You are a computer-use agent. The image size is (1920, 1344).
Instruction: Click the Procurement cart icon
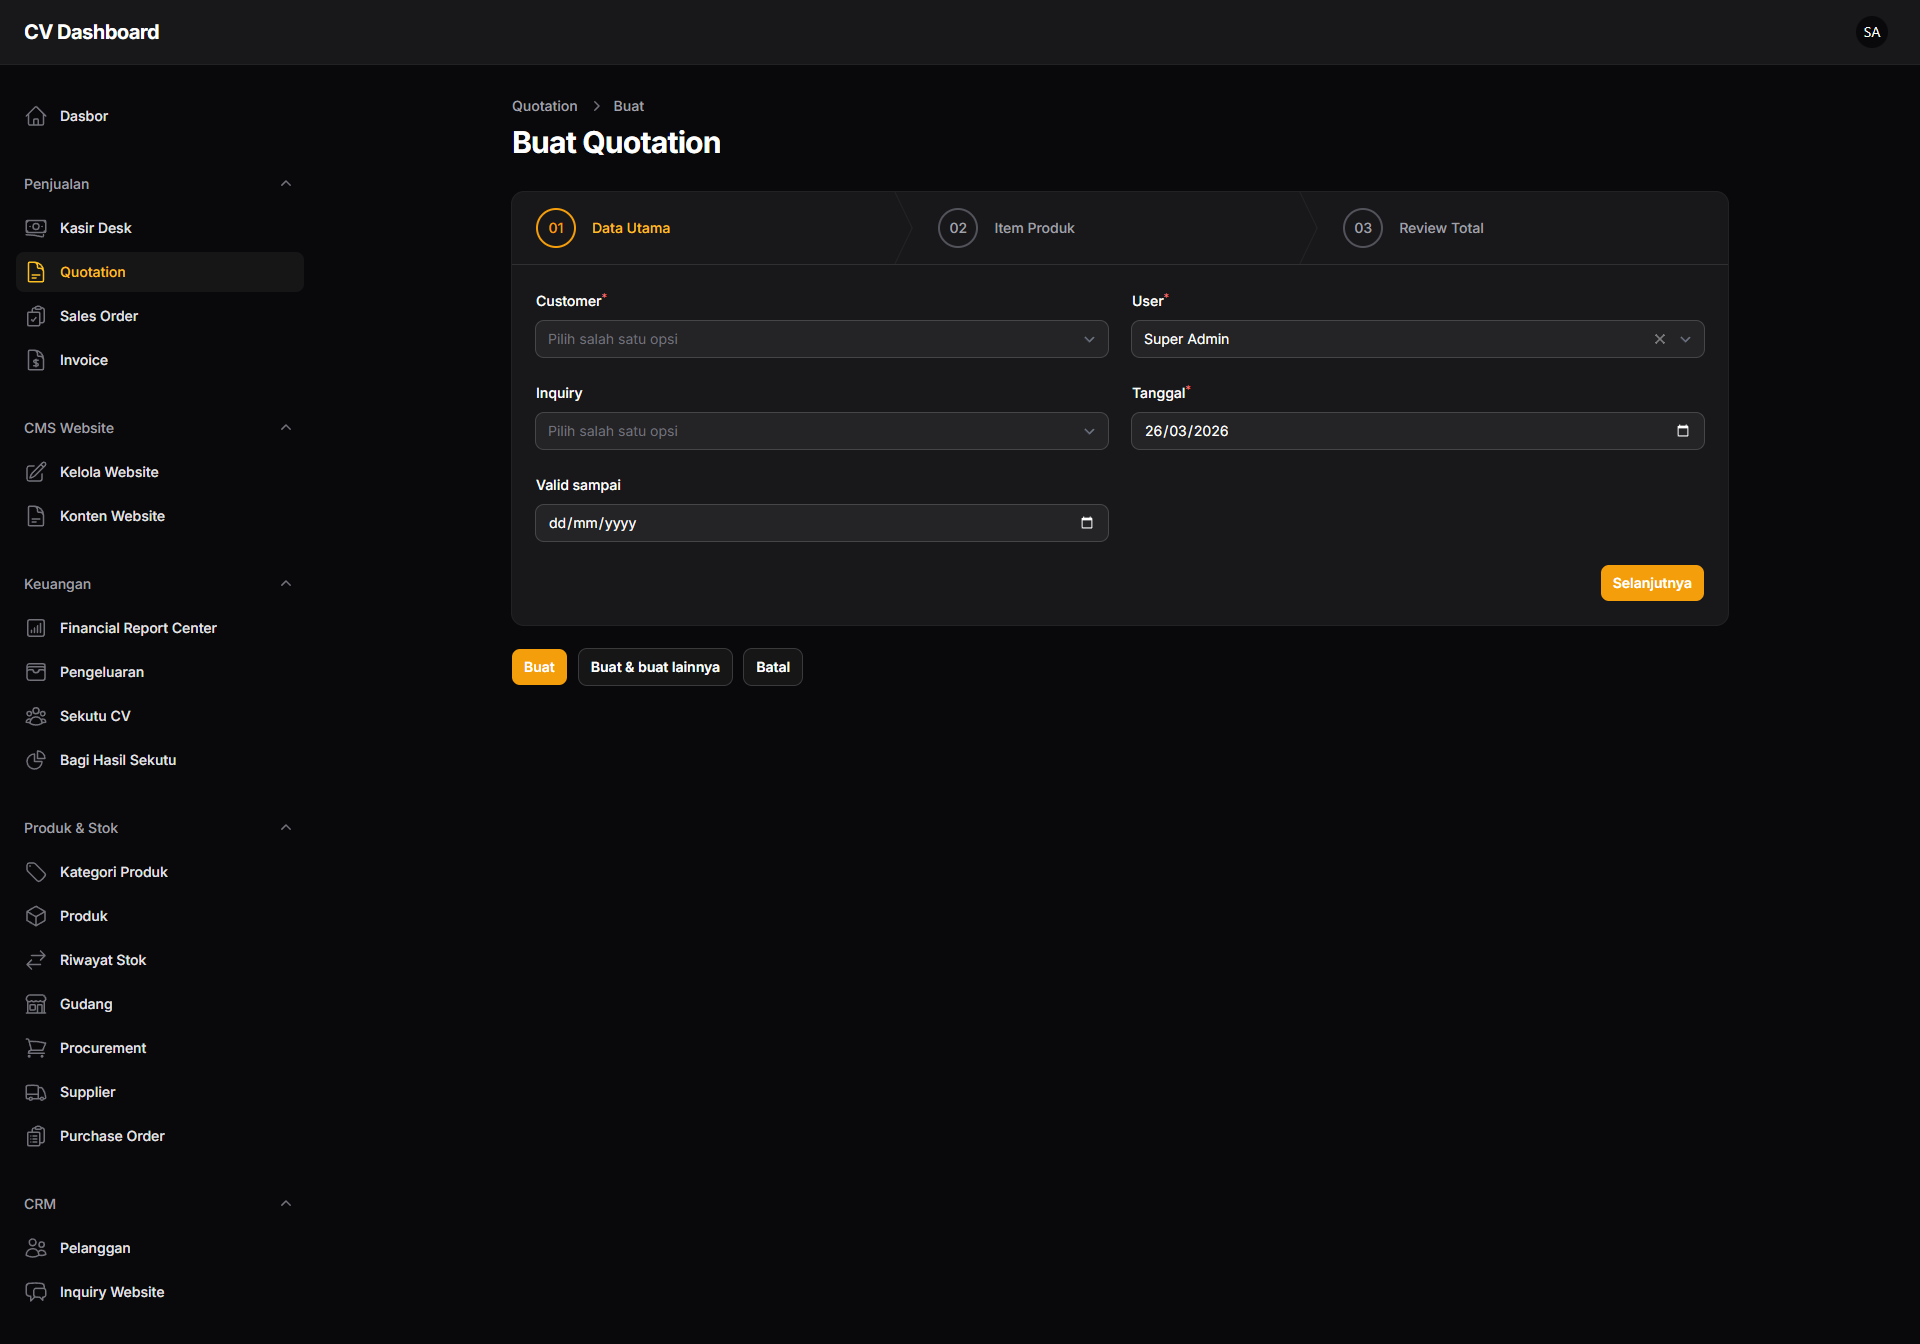(36, 1048)
